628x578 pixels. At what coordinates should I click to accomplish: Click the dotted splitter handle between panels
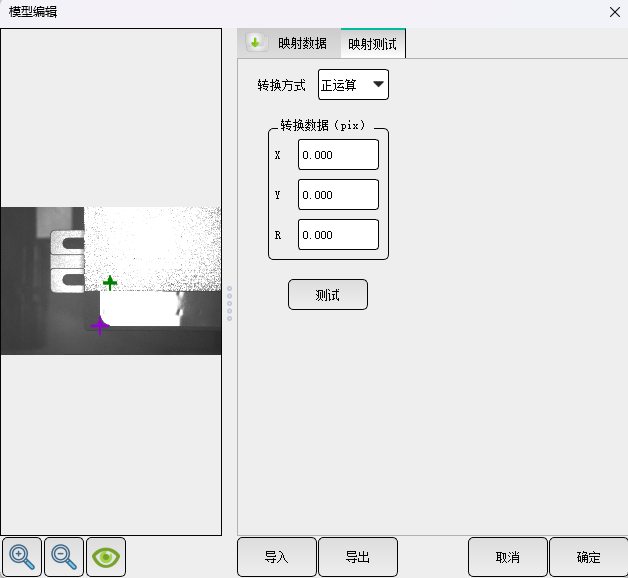[229, 304]
